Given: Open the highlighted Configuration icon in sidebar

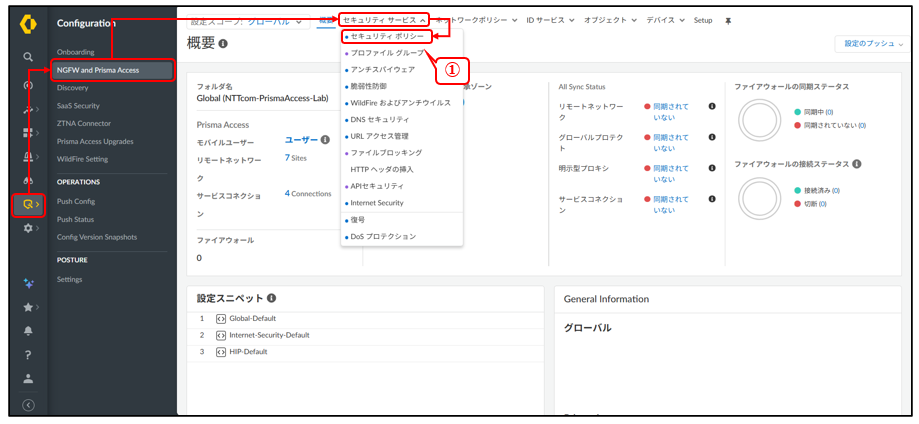Looking at the screenshot, I should [x=28, y=204].
